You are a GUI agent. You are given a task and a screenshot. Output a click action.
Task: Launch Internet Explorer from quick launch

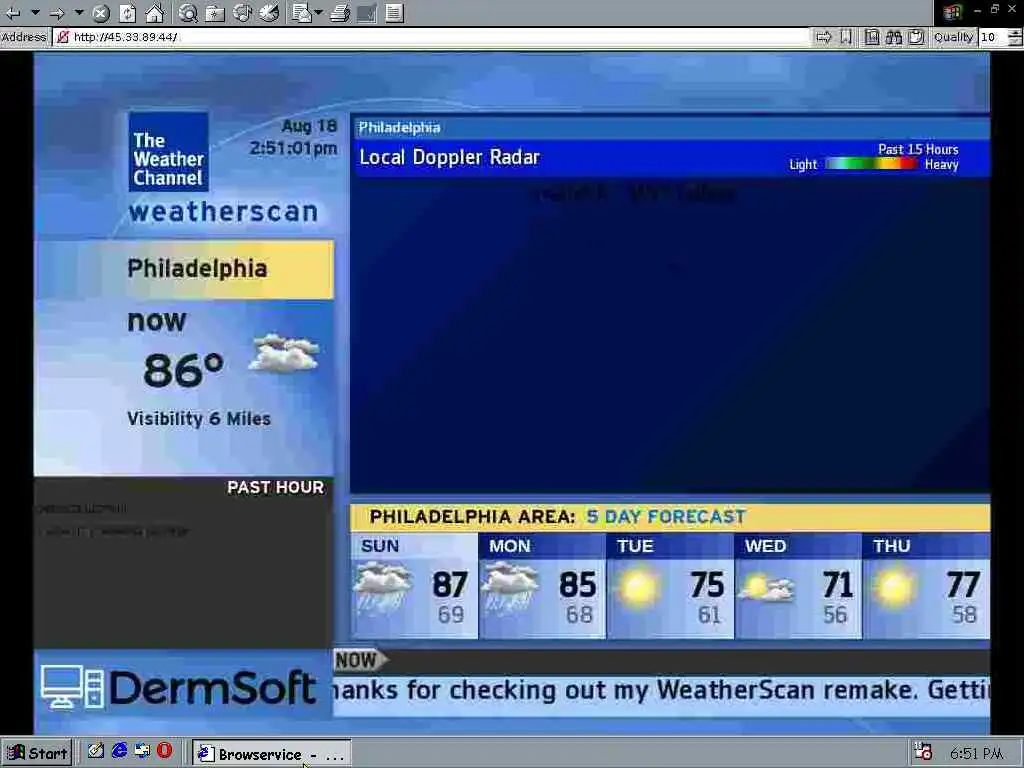[119, 751]
